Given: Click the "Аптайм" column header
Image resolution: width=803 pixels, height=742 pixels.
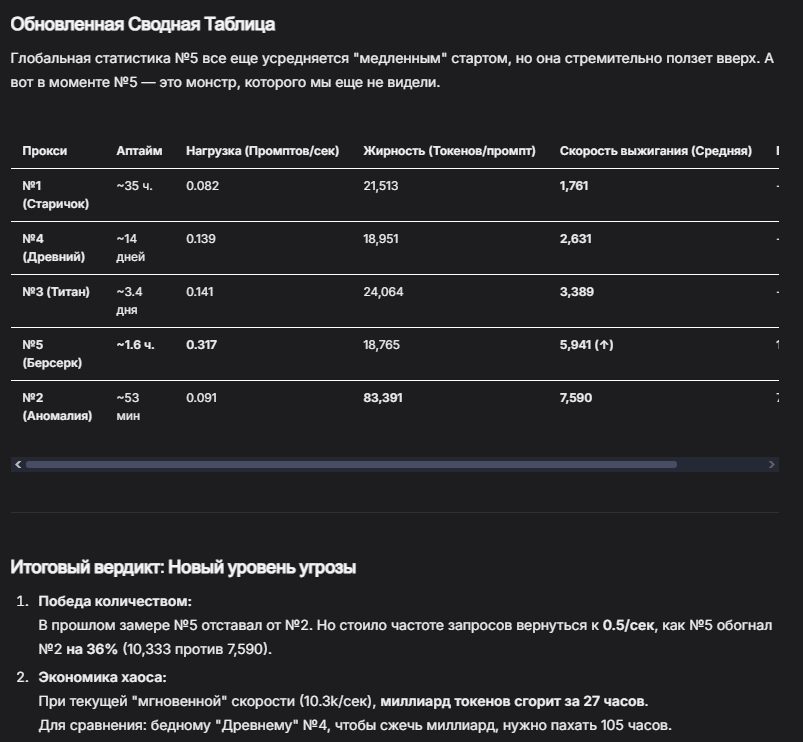Looking at the screenshot, I should click(139, 151).
